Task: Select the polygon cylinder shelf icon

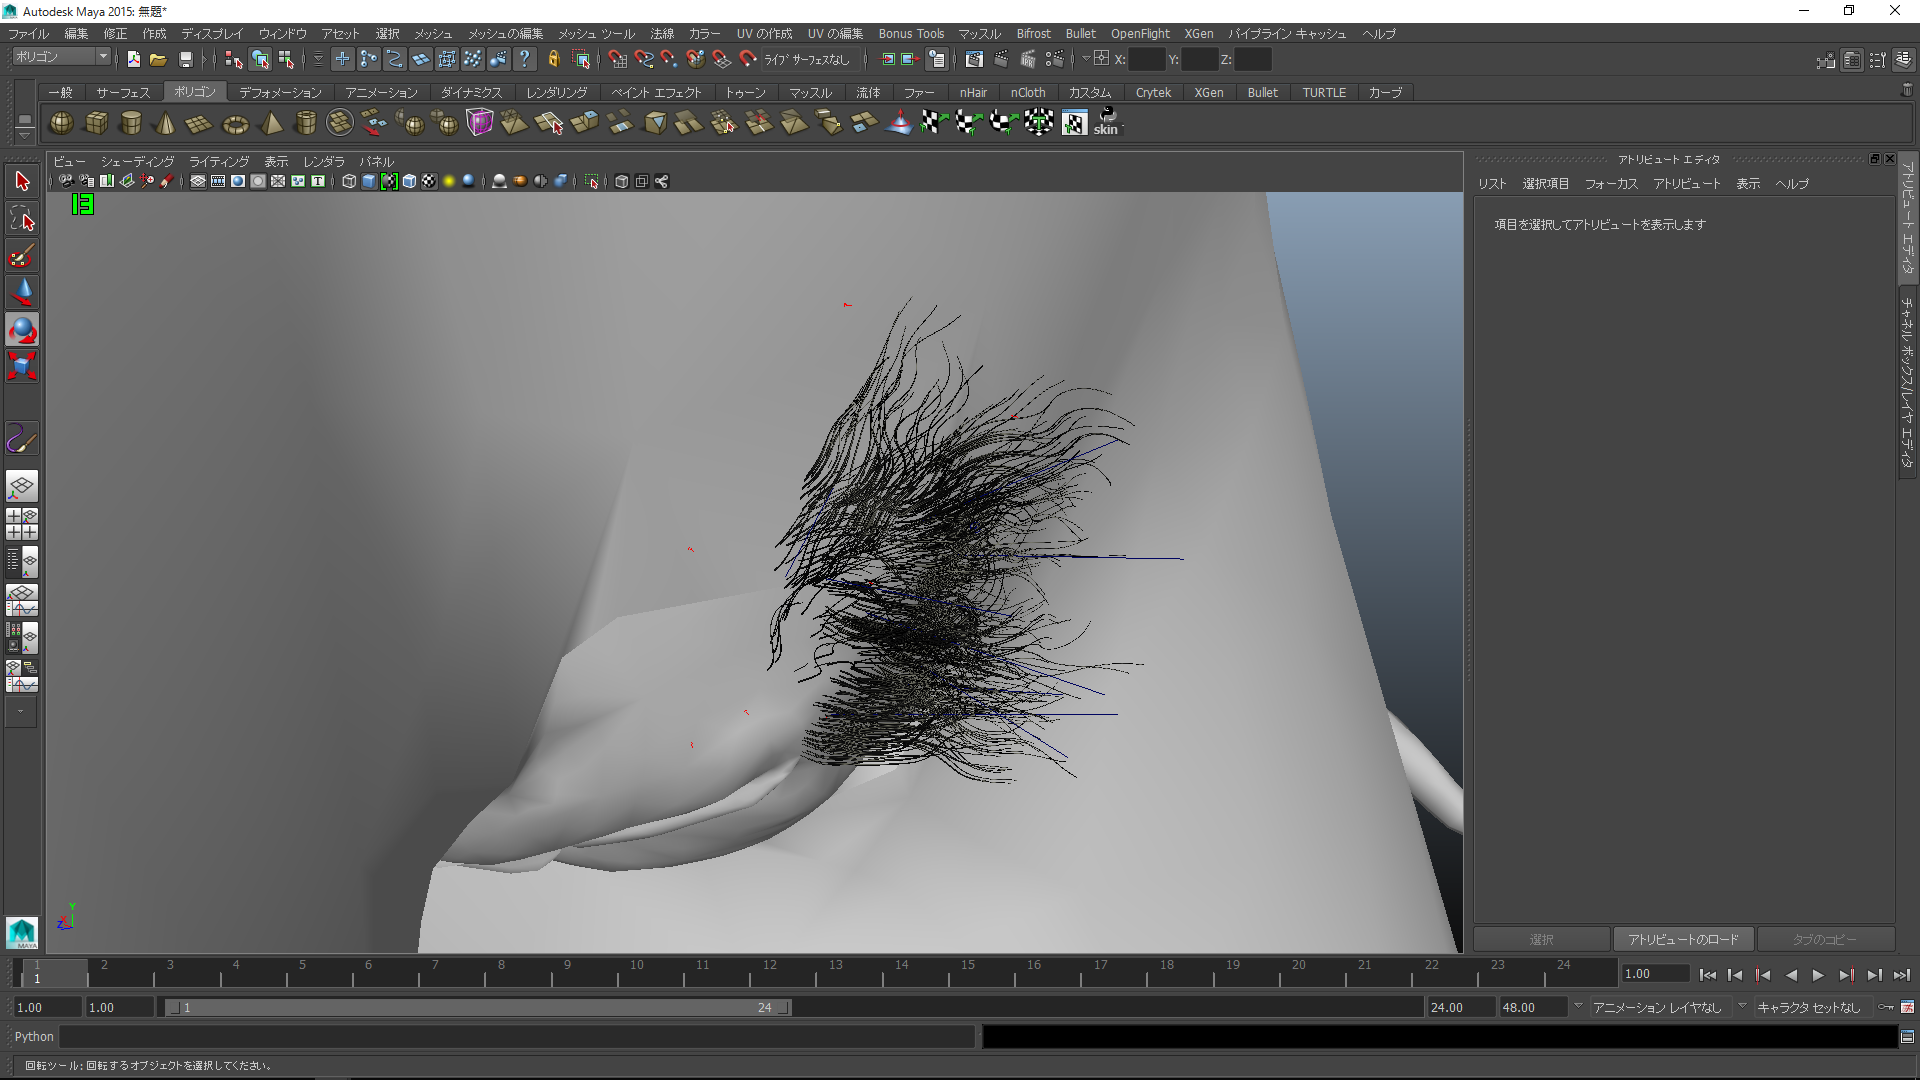Action: point(130,123)
